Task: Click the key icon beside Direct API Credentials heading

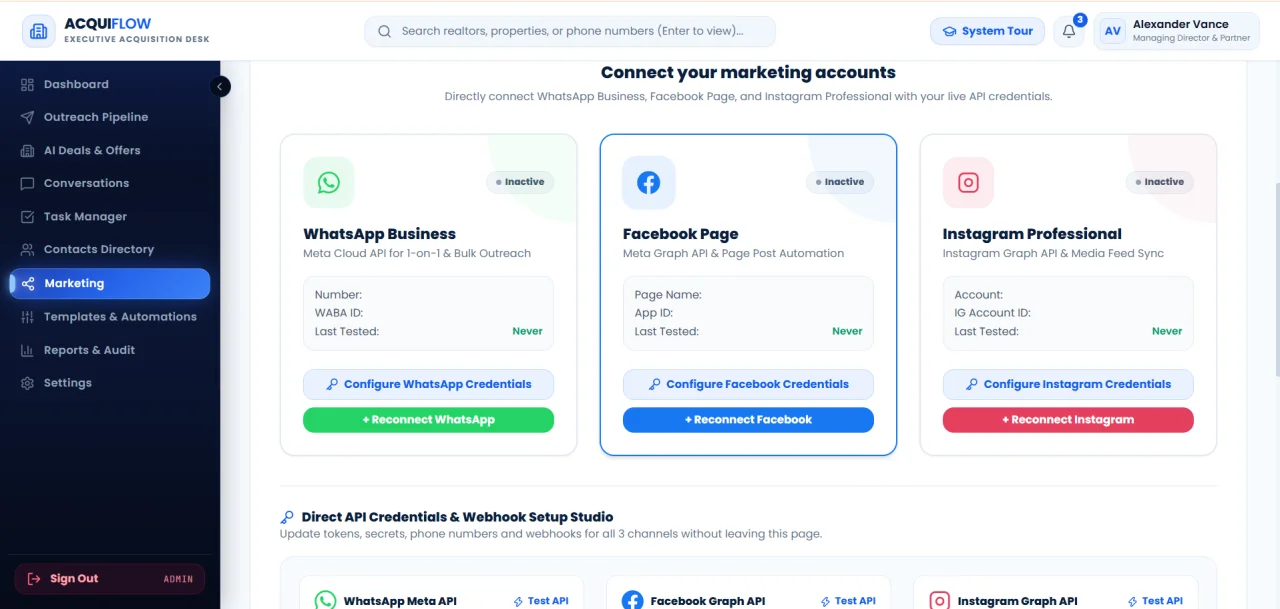Action: click(287, 518)
